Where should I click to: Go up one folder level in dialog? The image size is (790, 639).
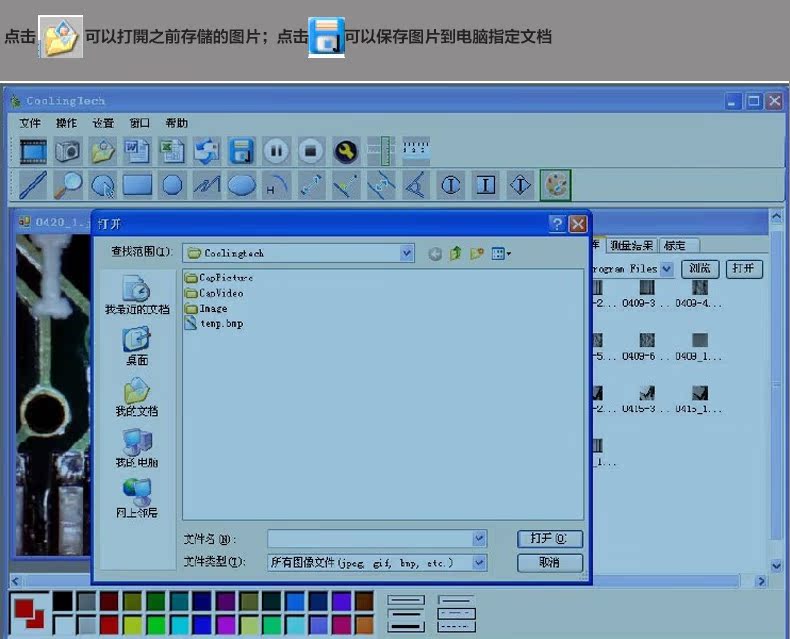[456, 254]
